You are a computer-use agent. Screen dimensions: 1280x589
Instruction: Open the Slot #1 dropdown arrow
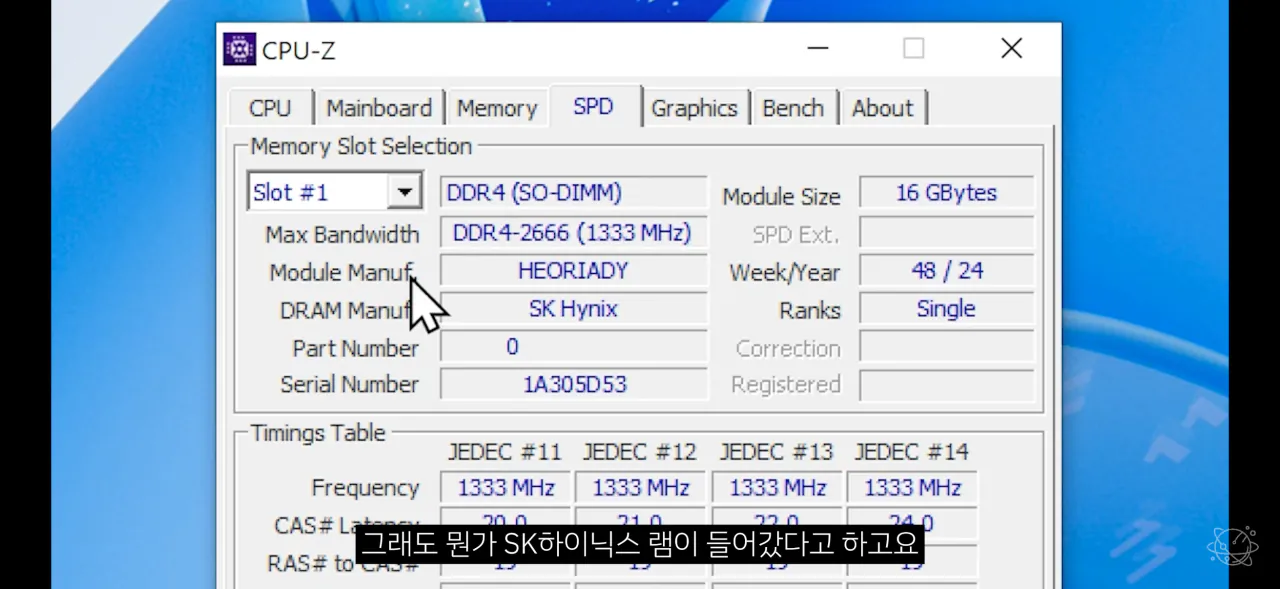click(404, 192)
